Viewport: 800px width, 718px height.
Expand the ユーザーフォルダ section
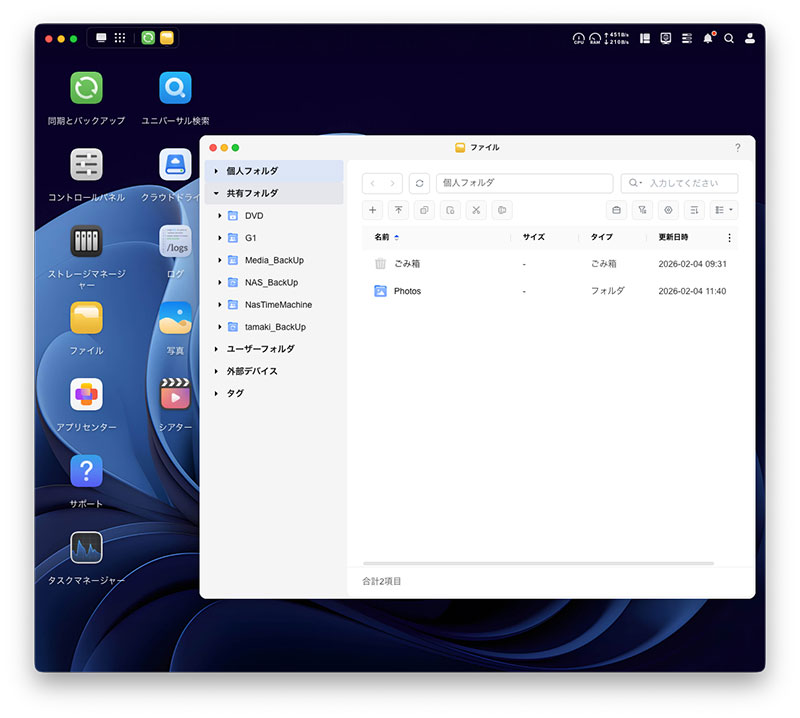[x=216, y=349]
